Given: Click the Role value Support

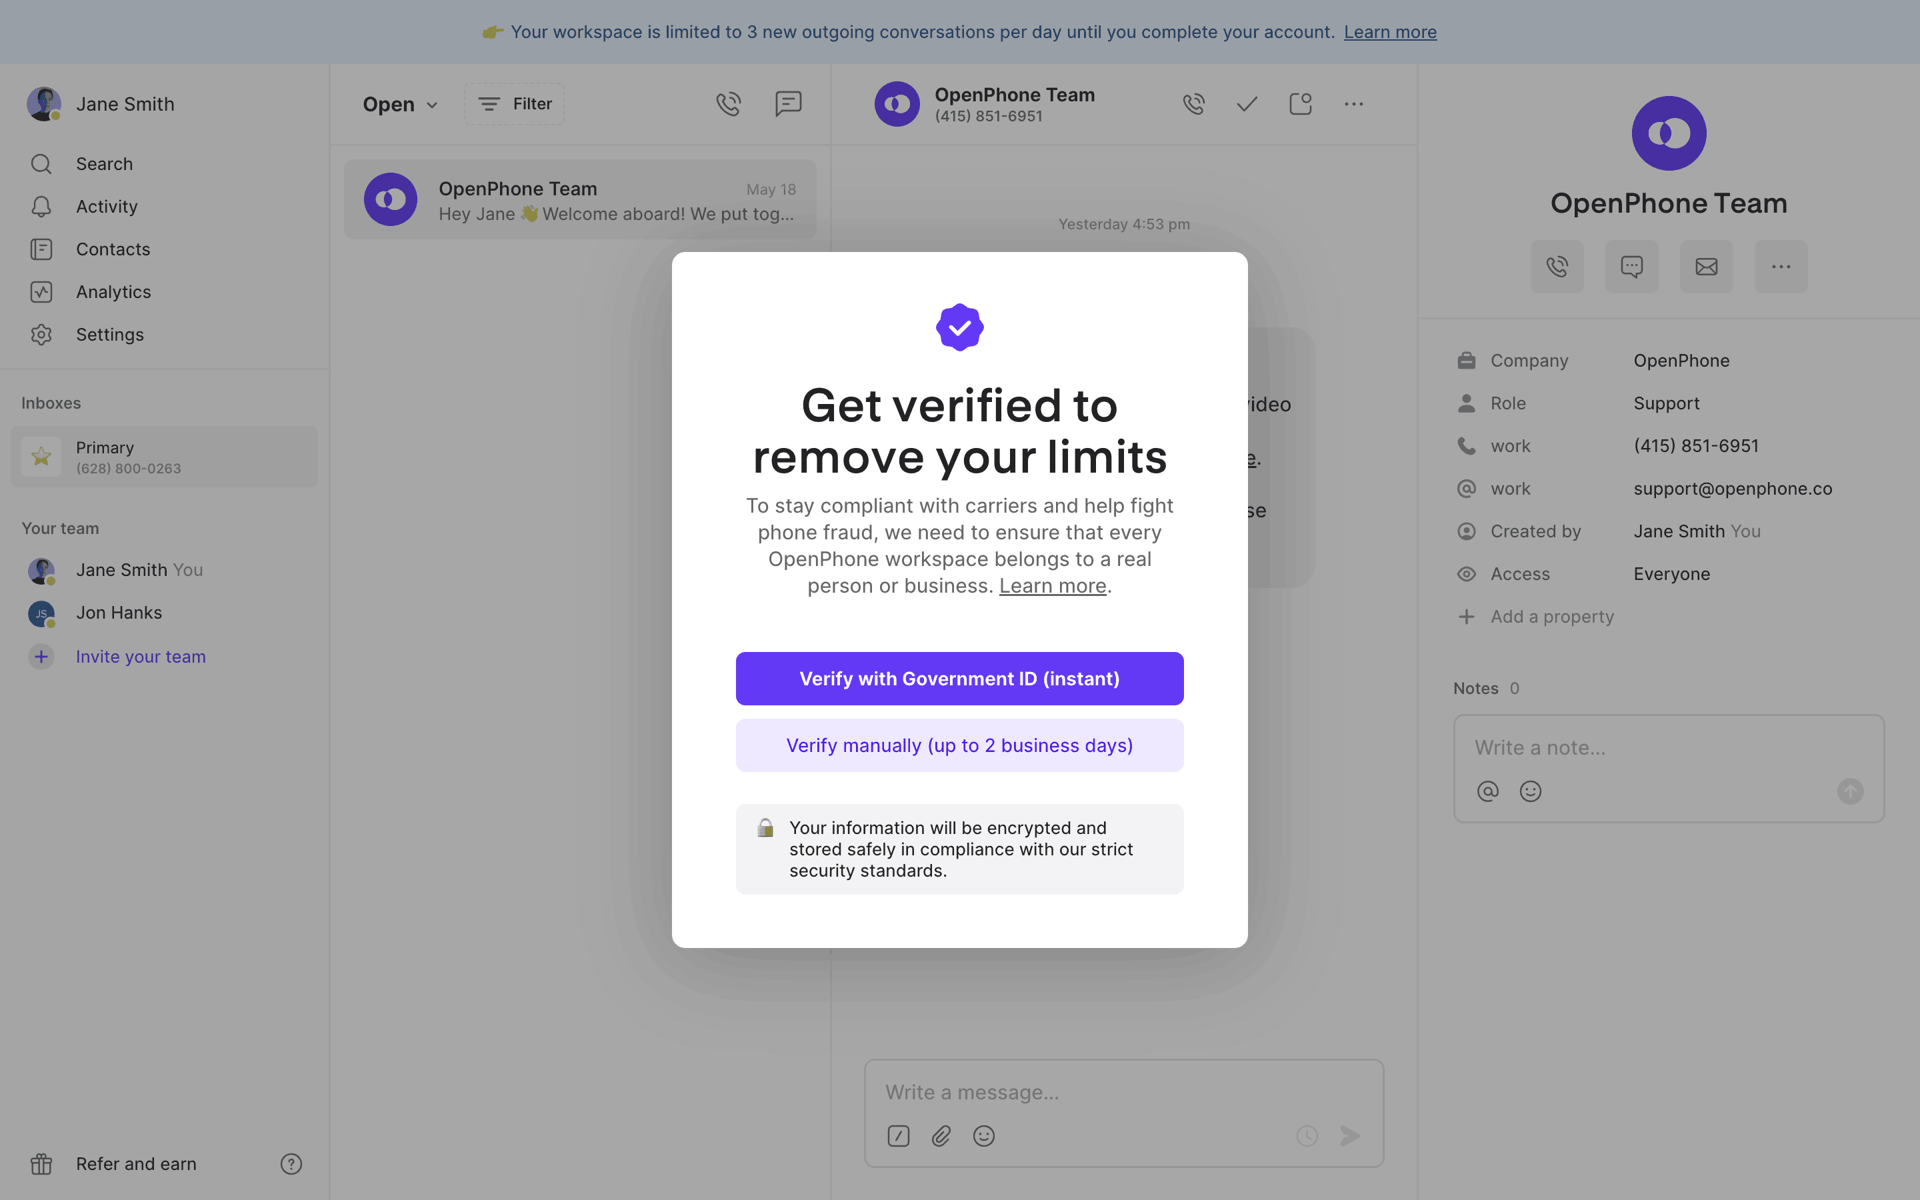Looking at the screenshot, I should (1666, 403).
